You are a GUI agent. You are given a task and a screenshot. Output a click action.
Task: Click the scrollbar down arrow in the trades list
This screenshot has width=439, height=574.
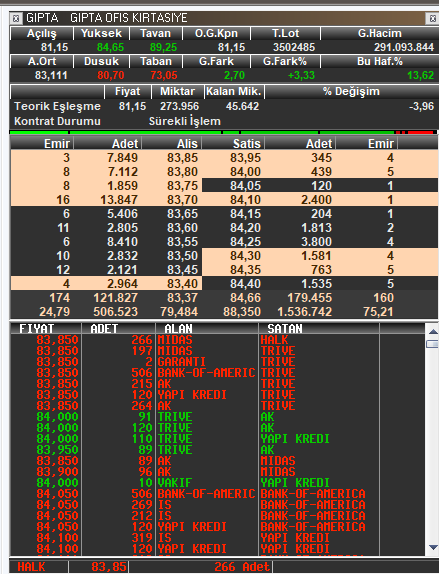(433, 548)
